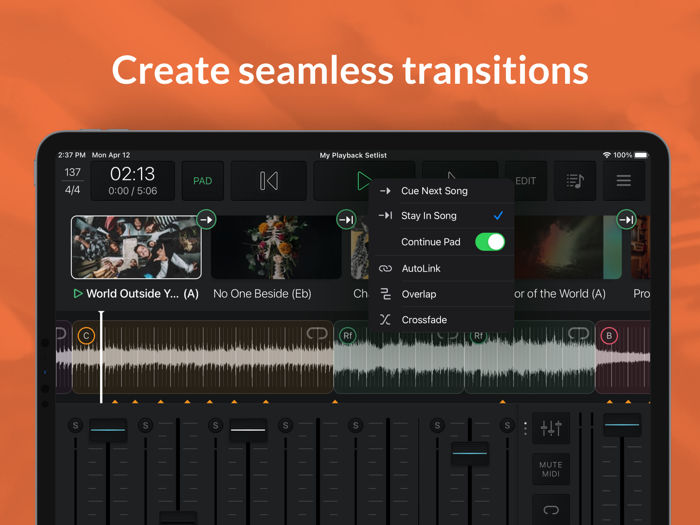Select the AutoLink transition
This screenshot has width=700, height=525.
[442, 268]
